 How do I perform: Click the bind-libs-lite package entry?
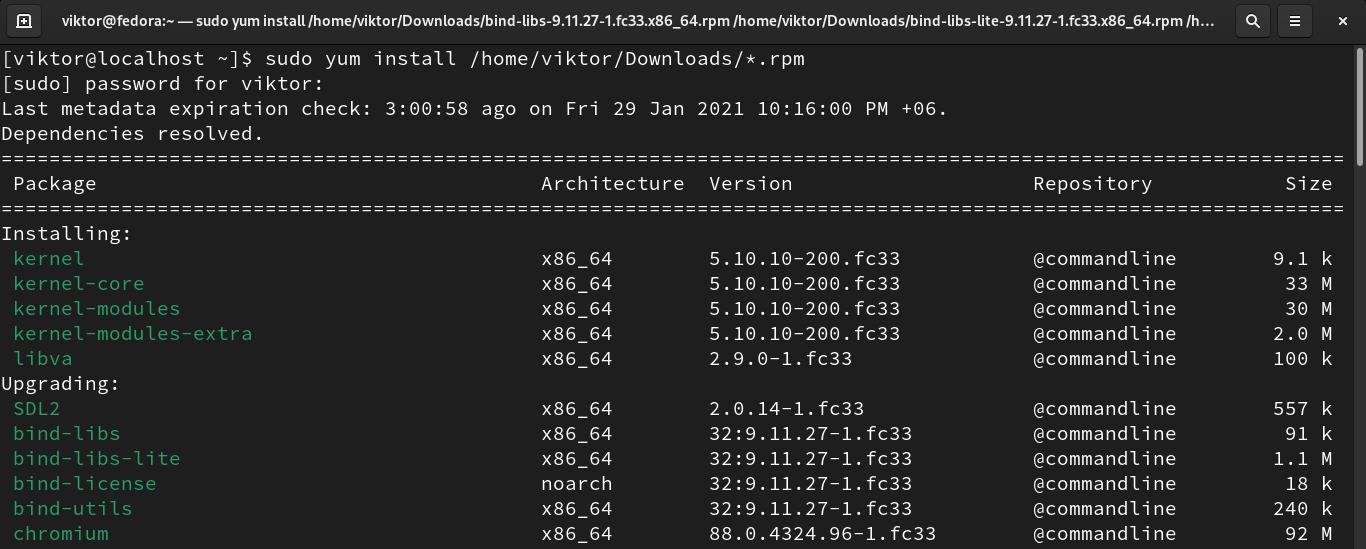pos(96,458)
